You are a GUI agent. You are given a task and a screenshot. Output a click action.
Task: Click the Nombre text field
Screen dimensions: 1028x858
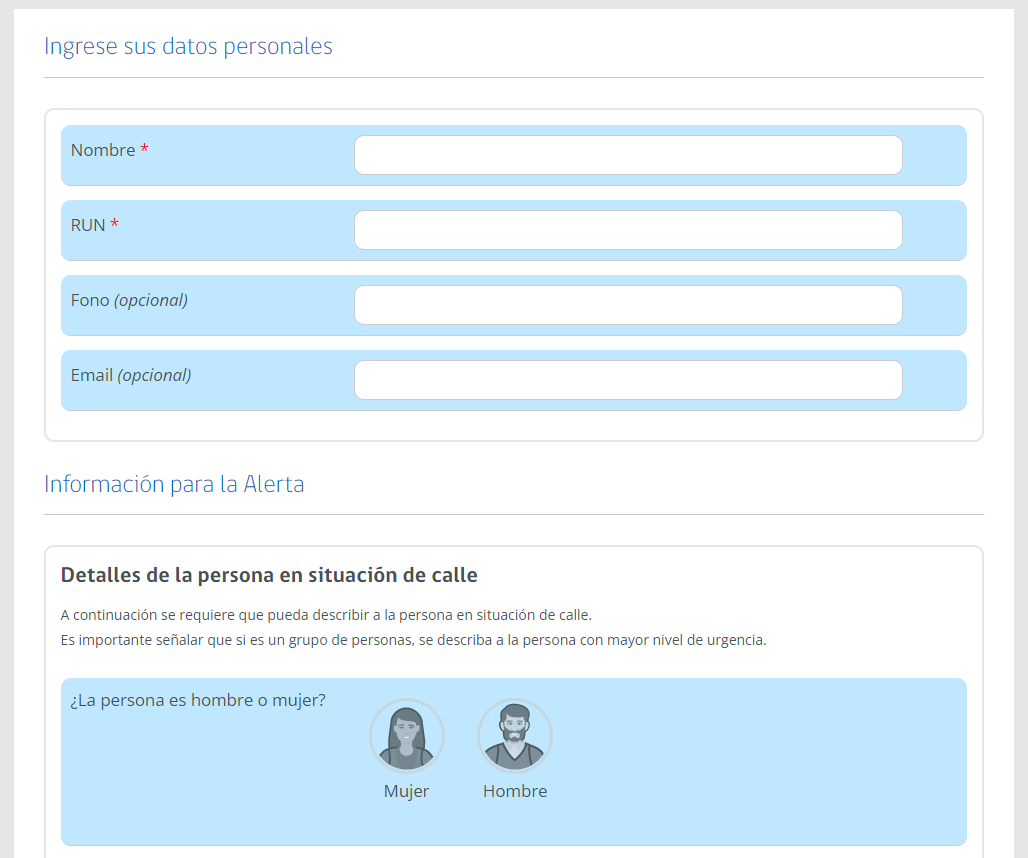[x=628, y=155]
